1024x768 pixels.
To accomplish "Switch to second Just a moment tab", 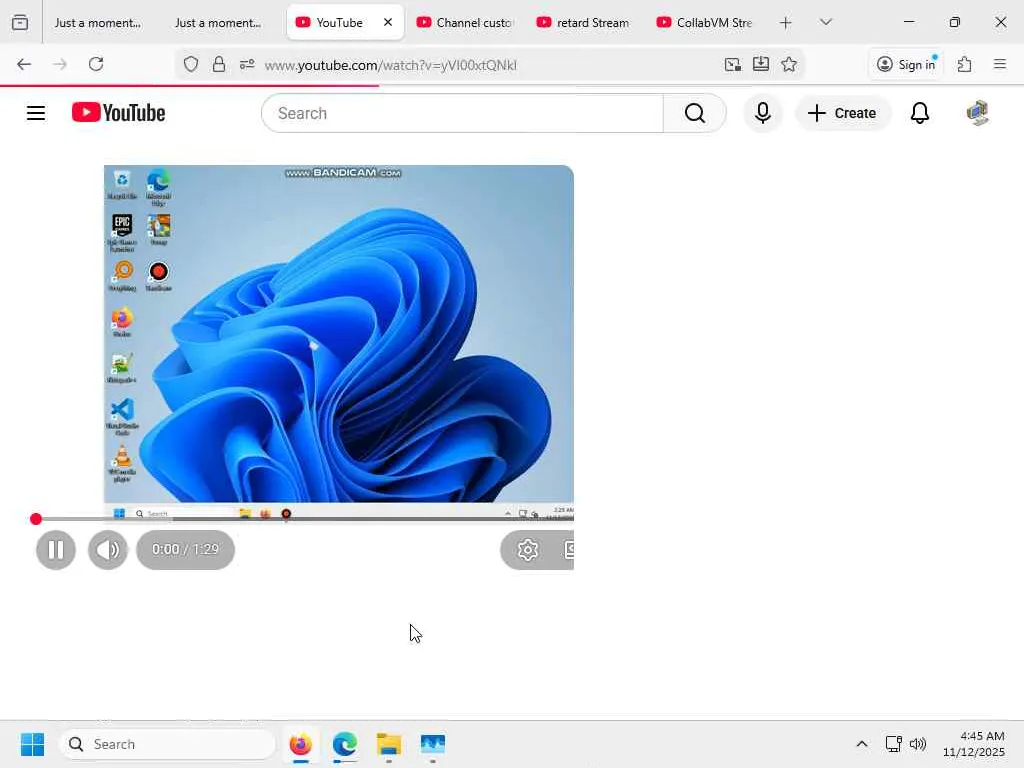I will 218,23.
